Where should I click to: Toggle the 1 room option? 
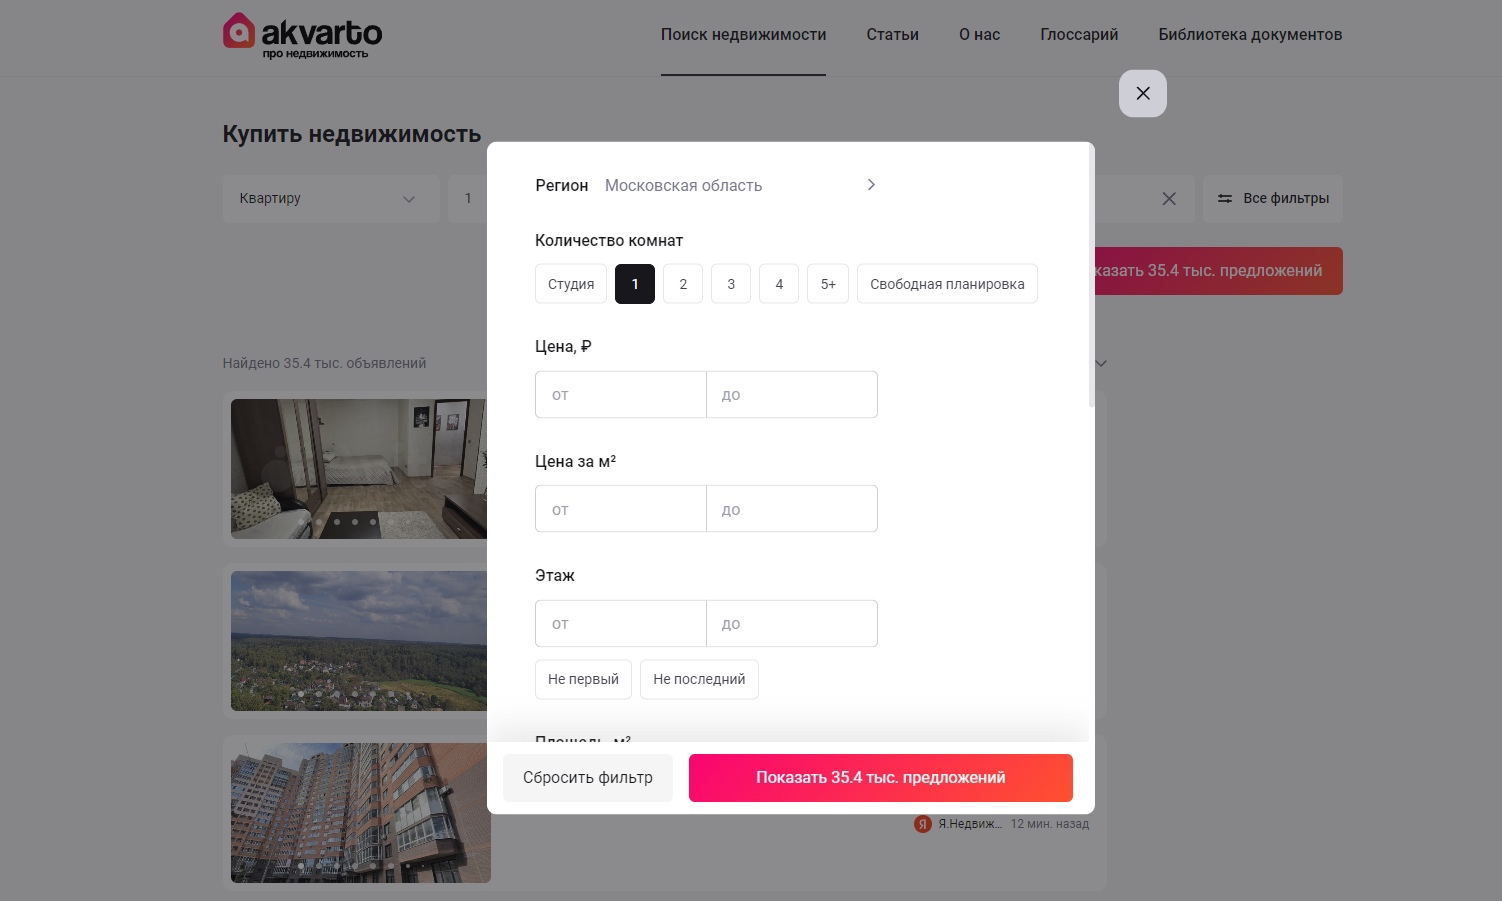pos(635,284)
